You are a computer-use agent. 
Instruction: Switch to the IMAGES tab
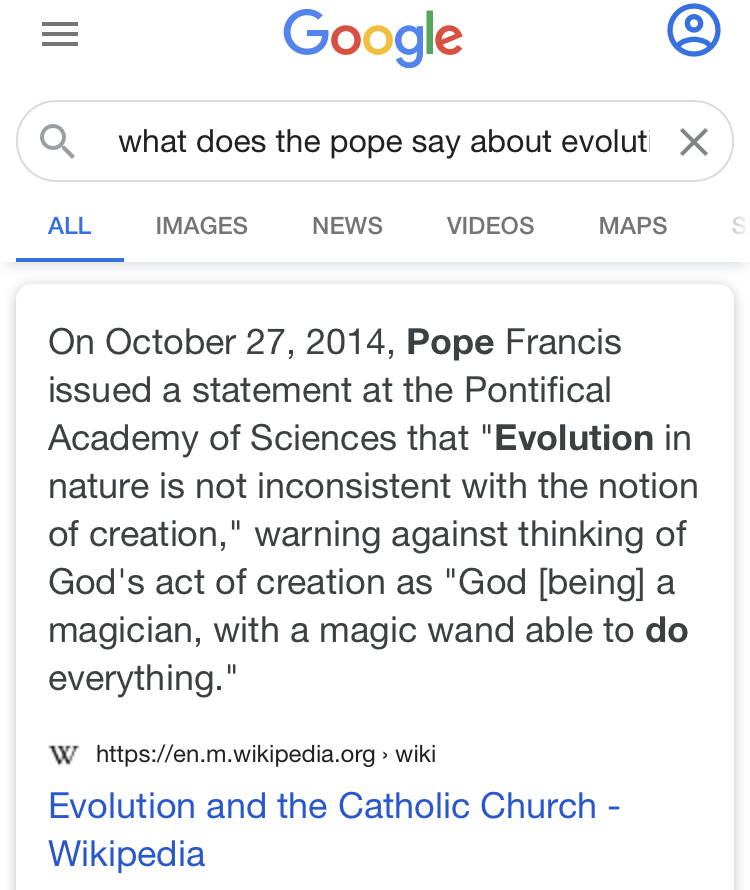point(202,226)
